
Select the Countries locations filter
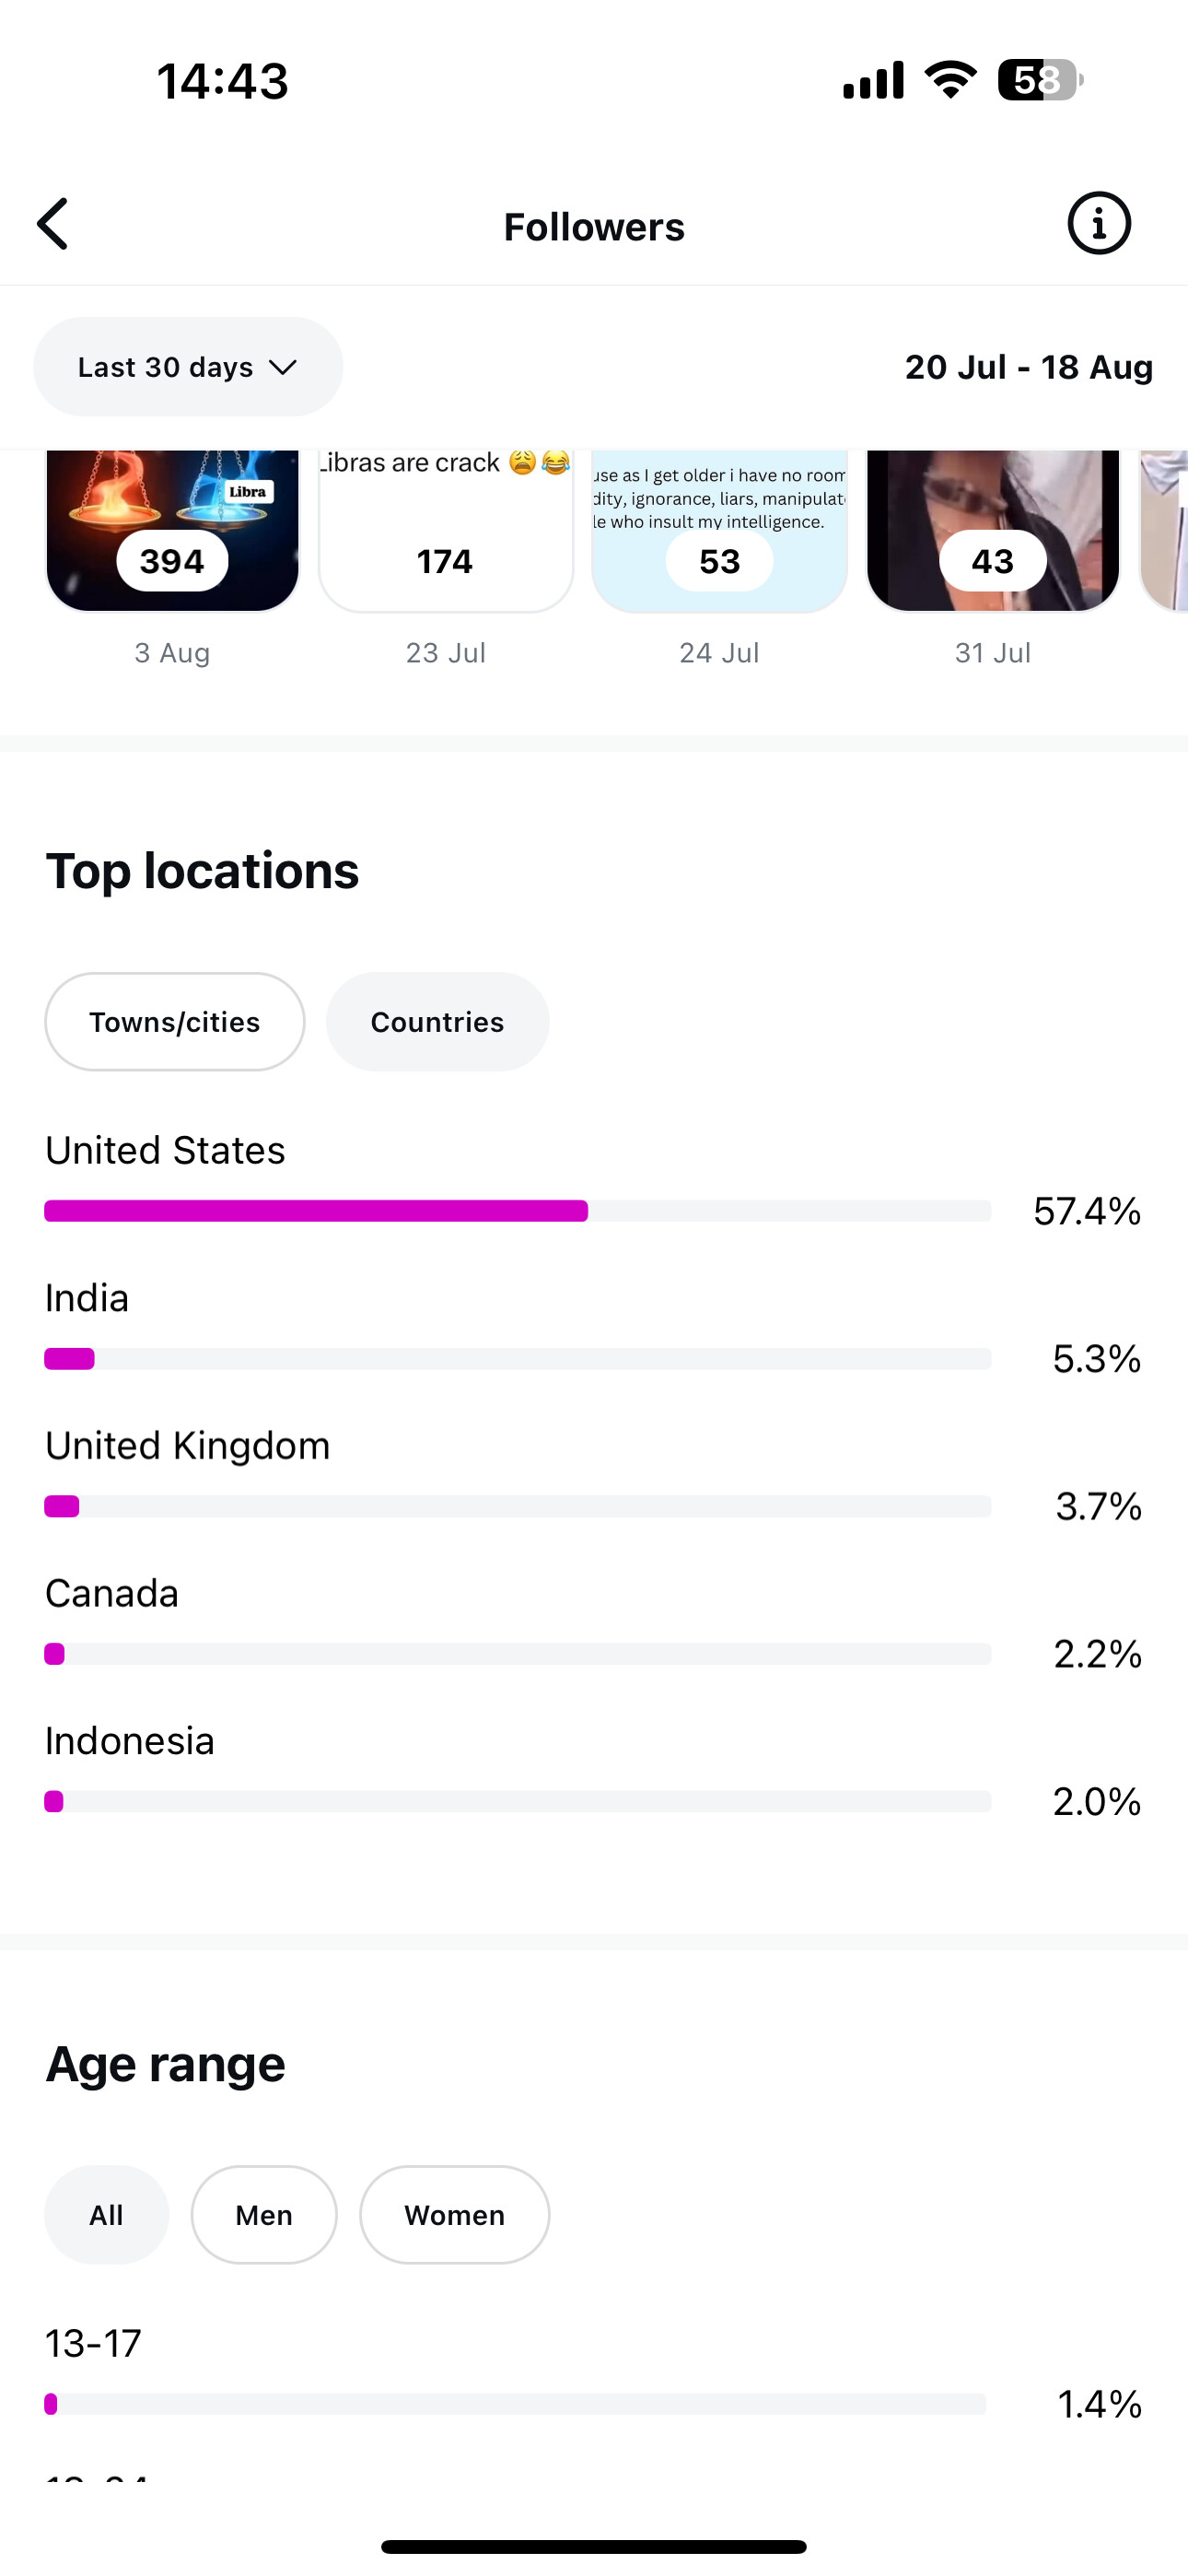click(437, 1022)
